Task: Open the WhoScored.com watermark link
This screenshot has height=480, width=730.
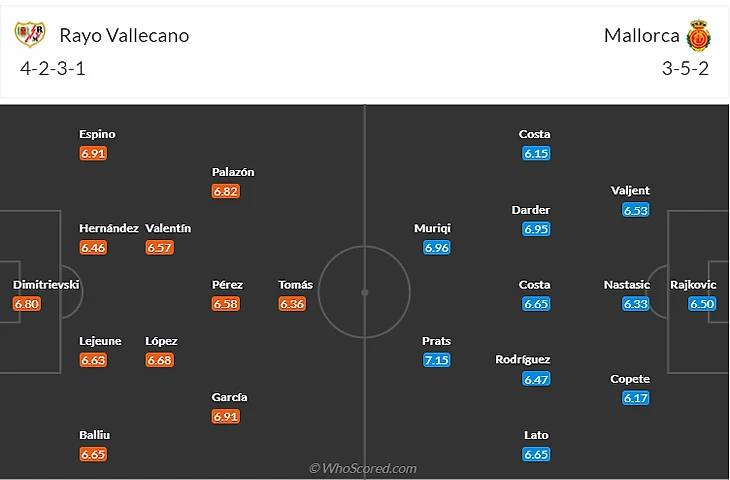Action: pos(362,468)
